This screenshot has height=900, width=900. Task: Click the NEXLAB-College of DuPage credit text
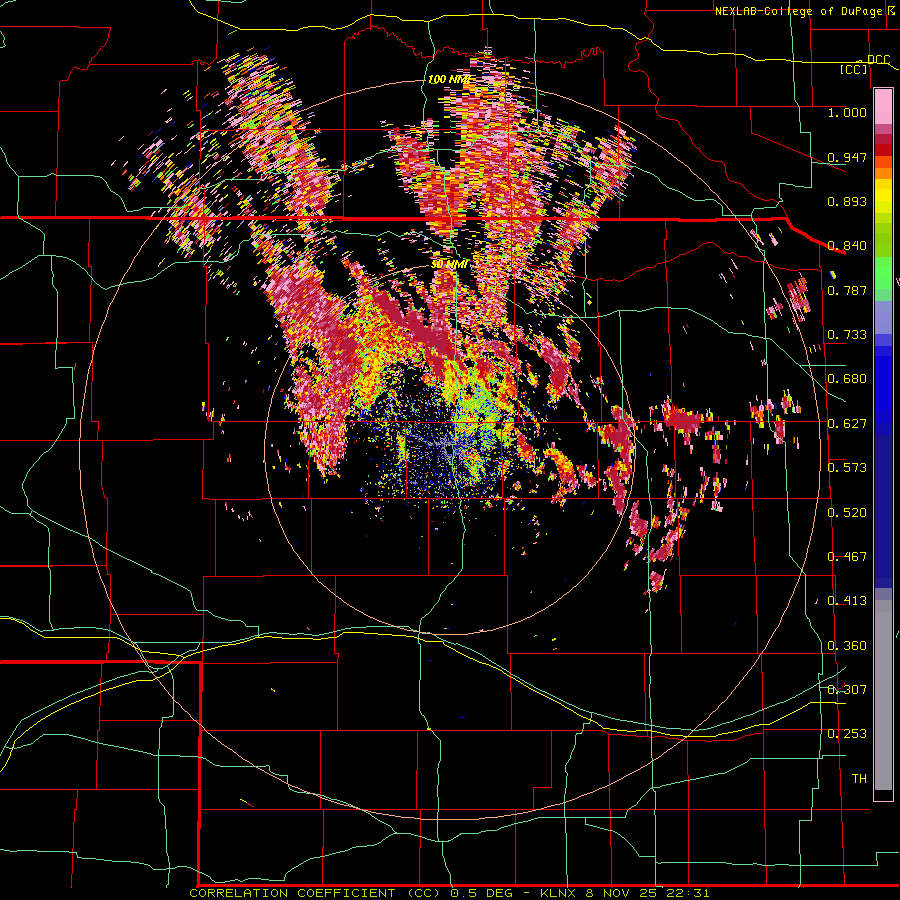pos(799,11)
